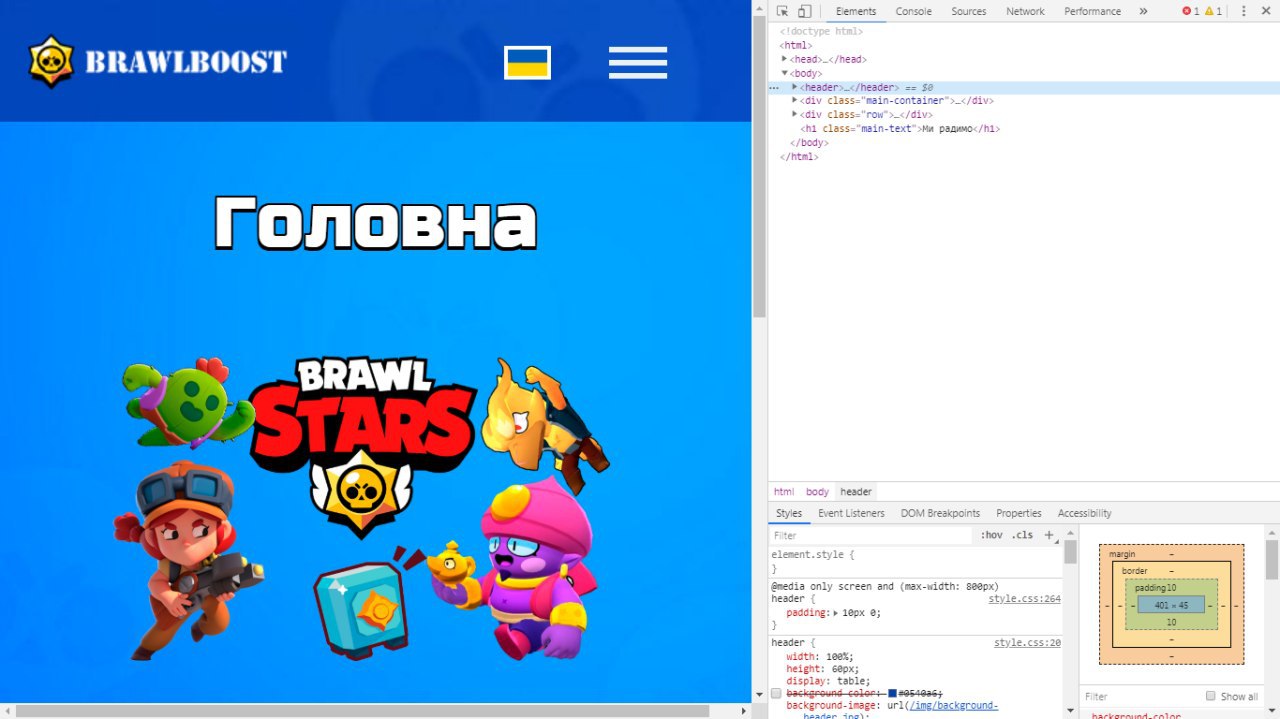1280x719 pixels.
Task: Open the DevTools three-dot menu
Action: click(x=1244, y=11)
